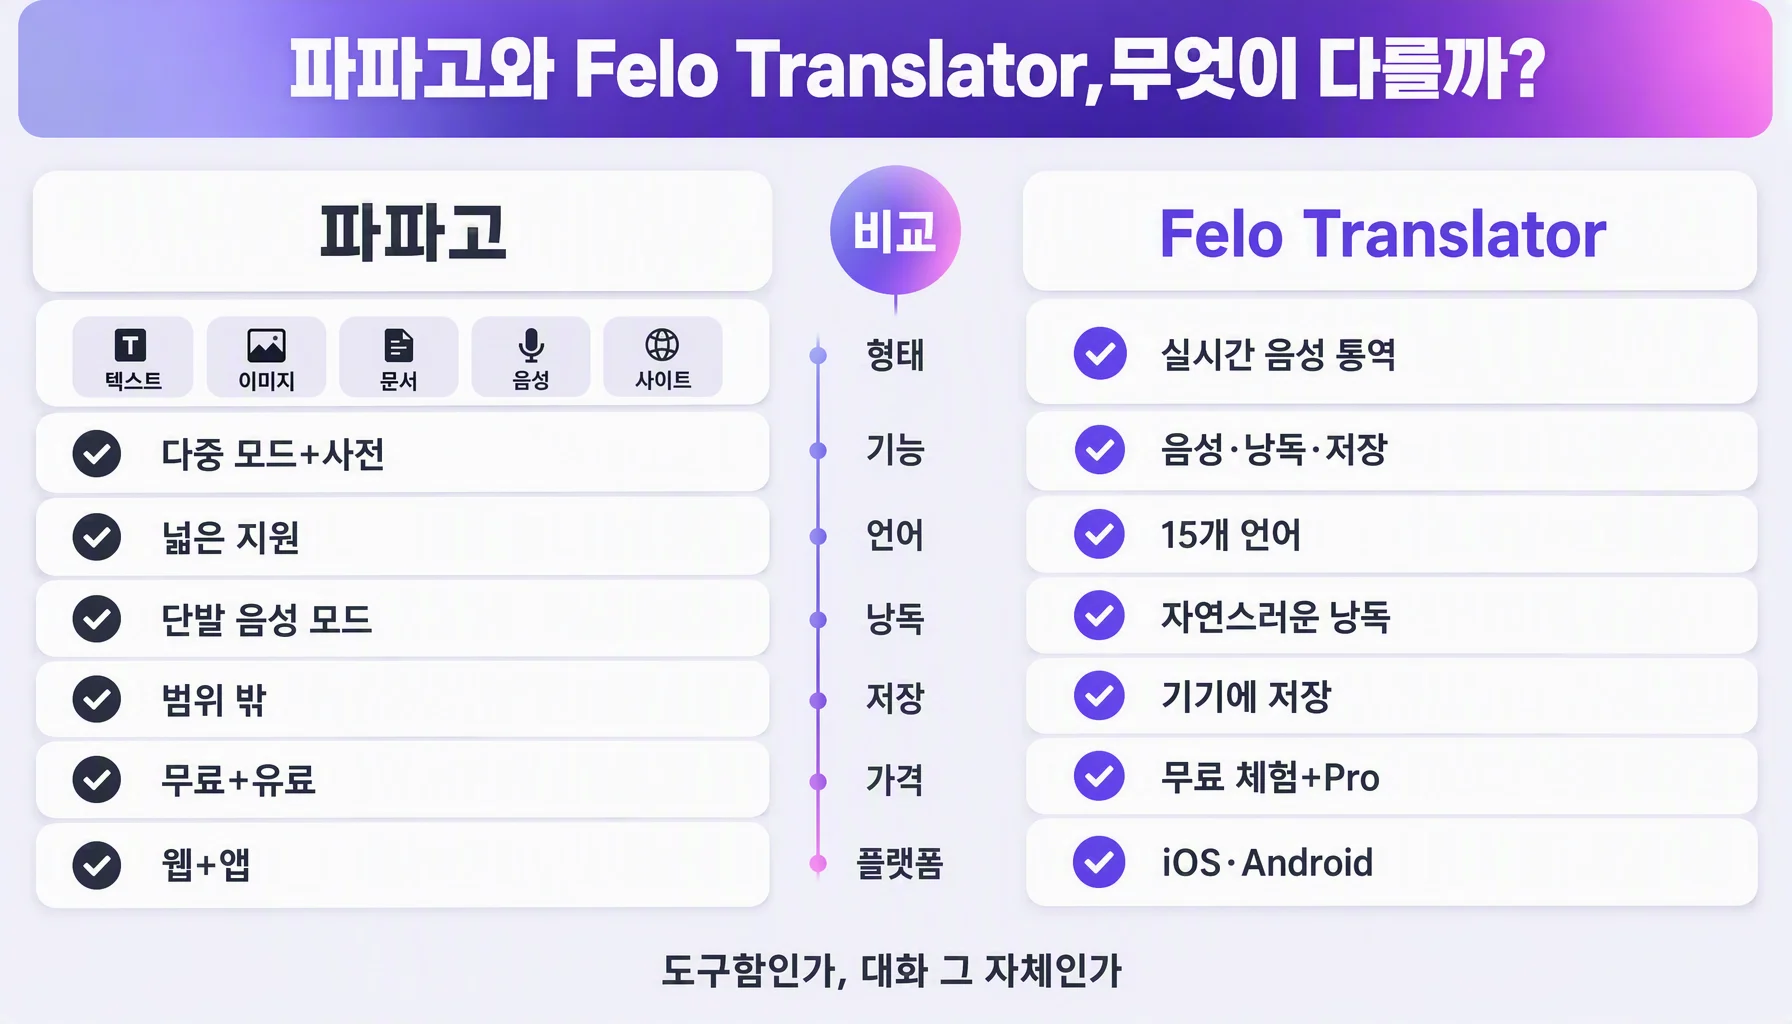Click the pink 플랫폼 timeline dot
Image resolution: width=1792 pixels, height=1024 pixels.
pos(818,863)
